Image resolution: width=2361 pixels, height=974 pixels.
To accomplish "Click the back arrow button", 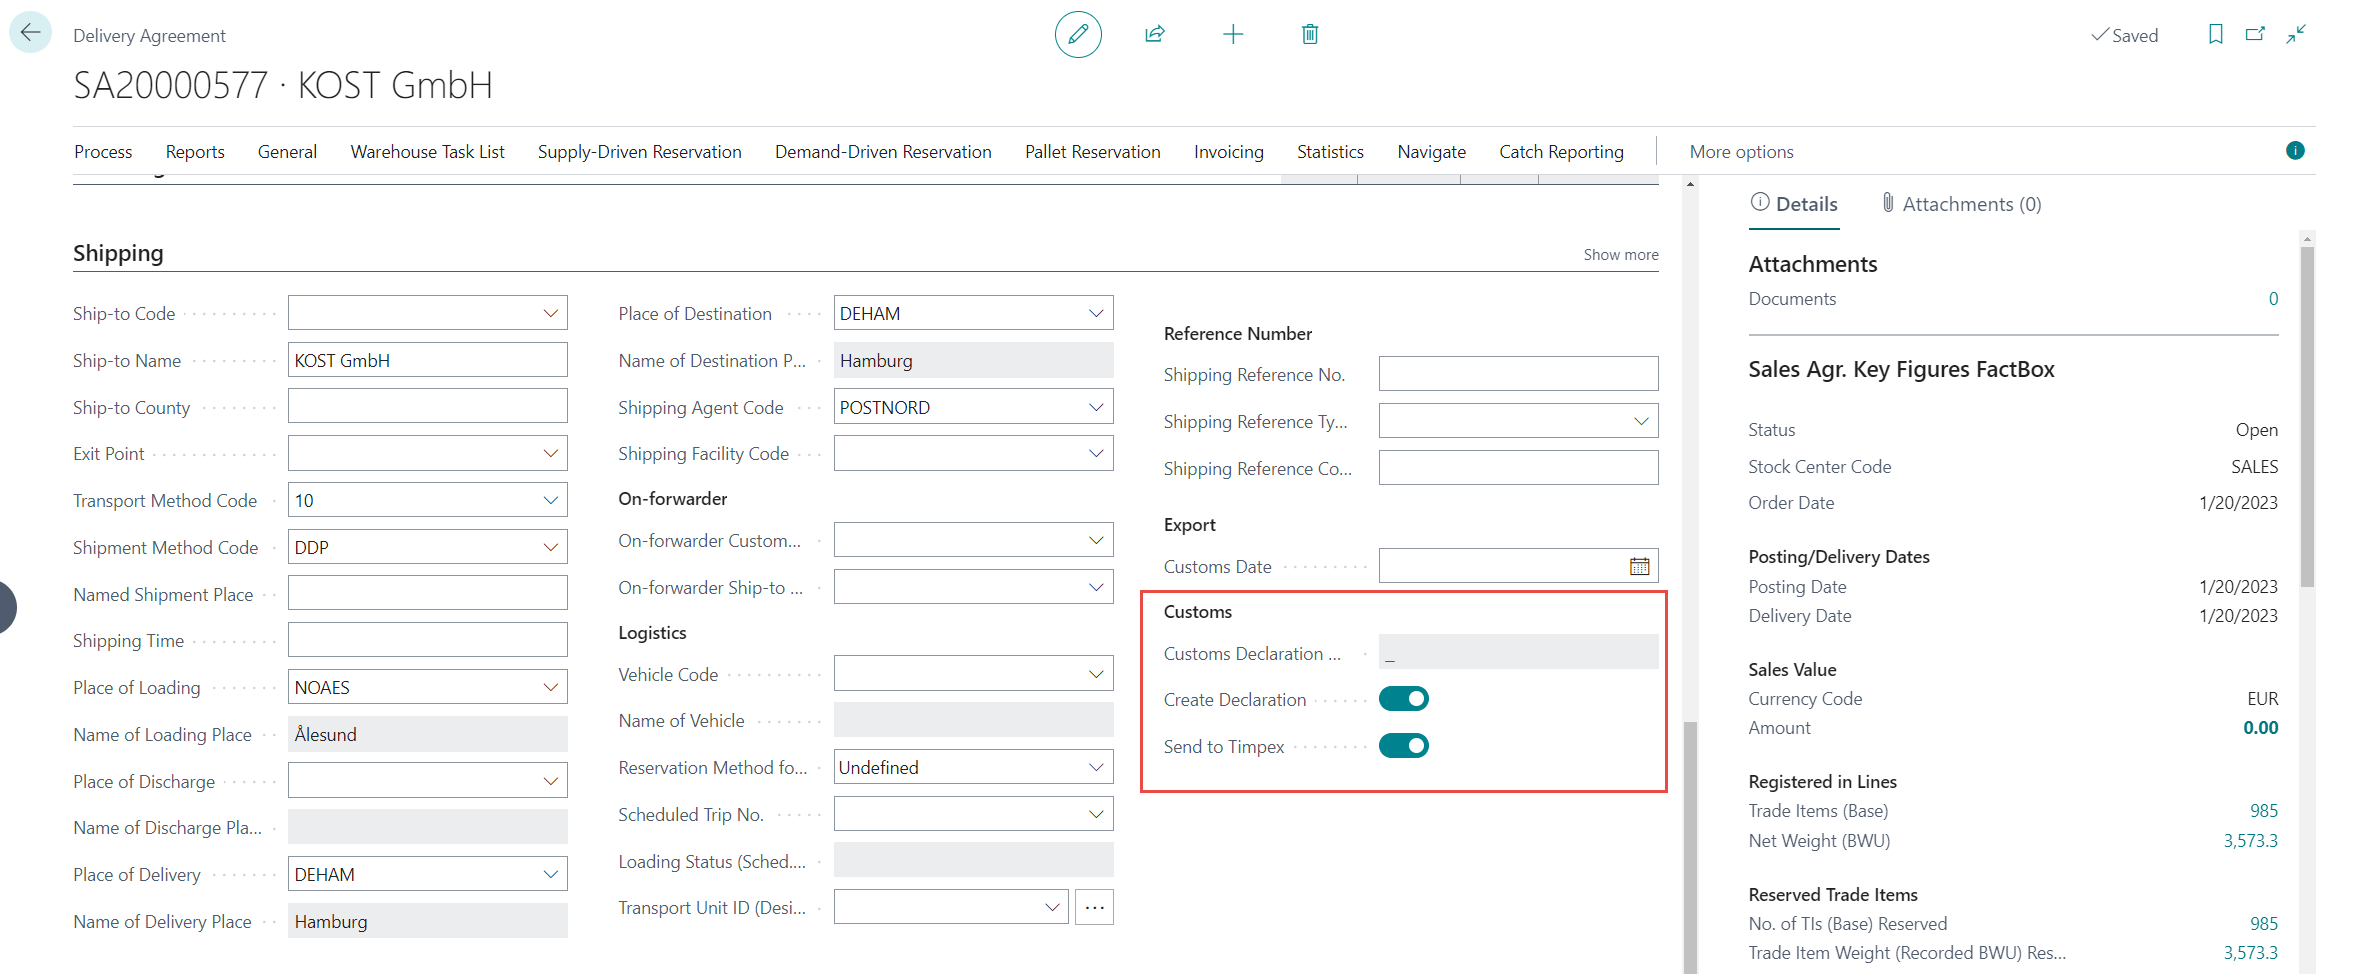I will click(x=30, y=33).
